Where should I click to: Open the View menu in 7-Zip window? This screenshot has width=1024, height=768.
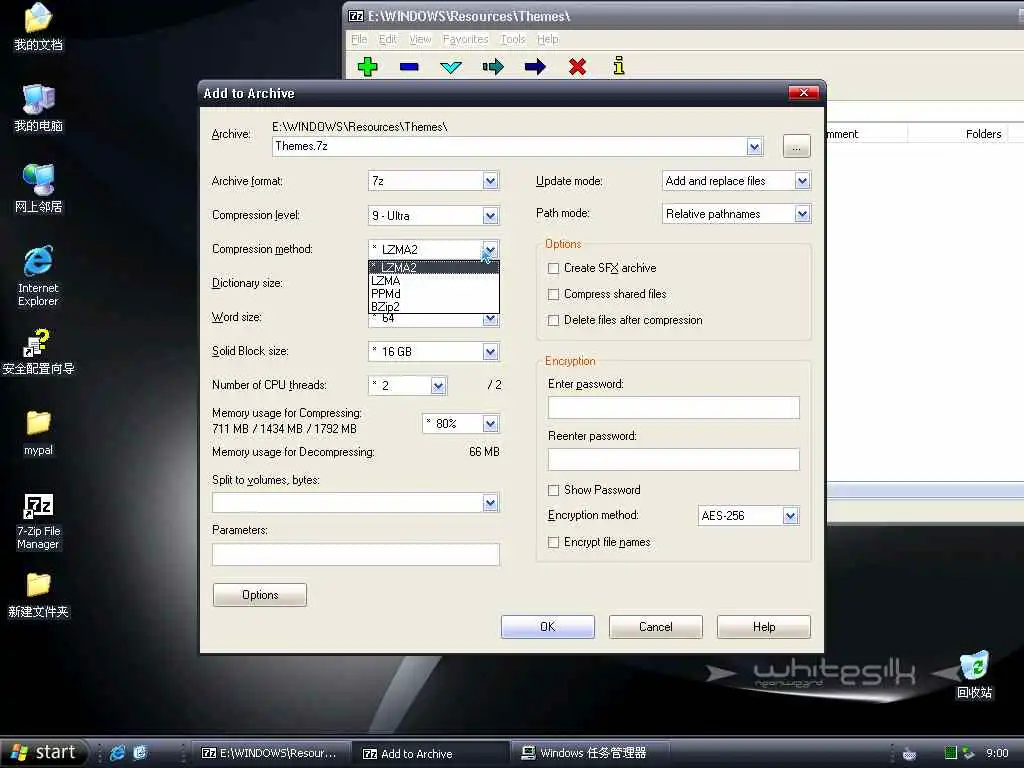point(420,39)
